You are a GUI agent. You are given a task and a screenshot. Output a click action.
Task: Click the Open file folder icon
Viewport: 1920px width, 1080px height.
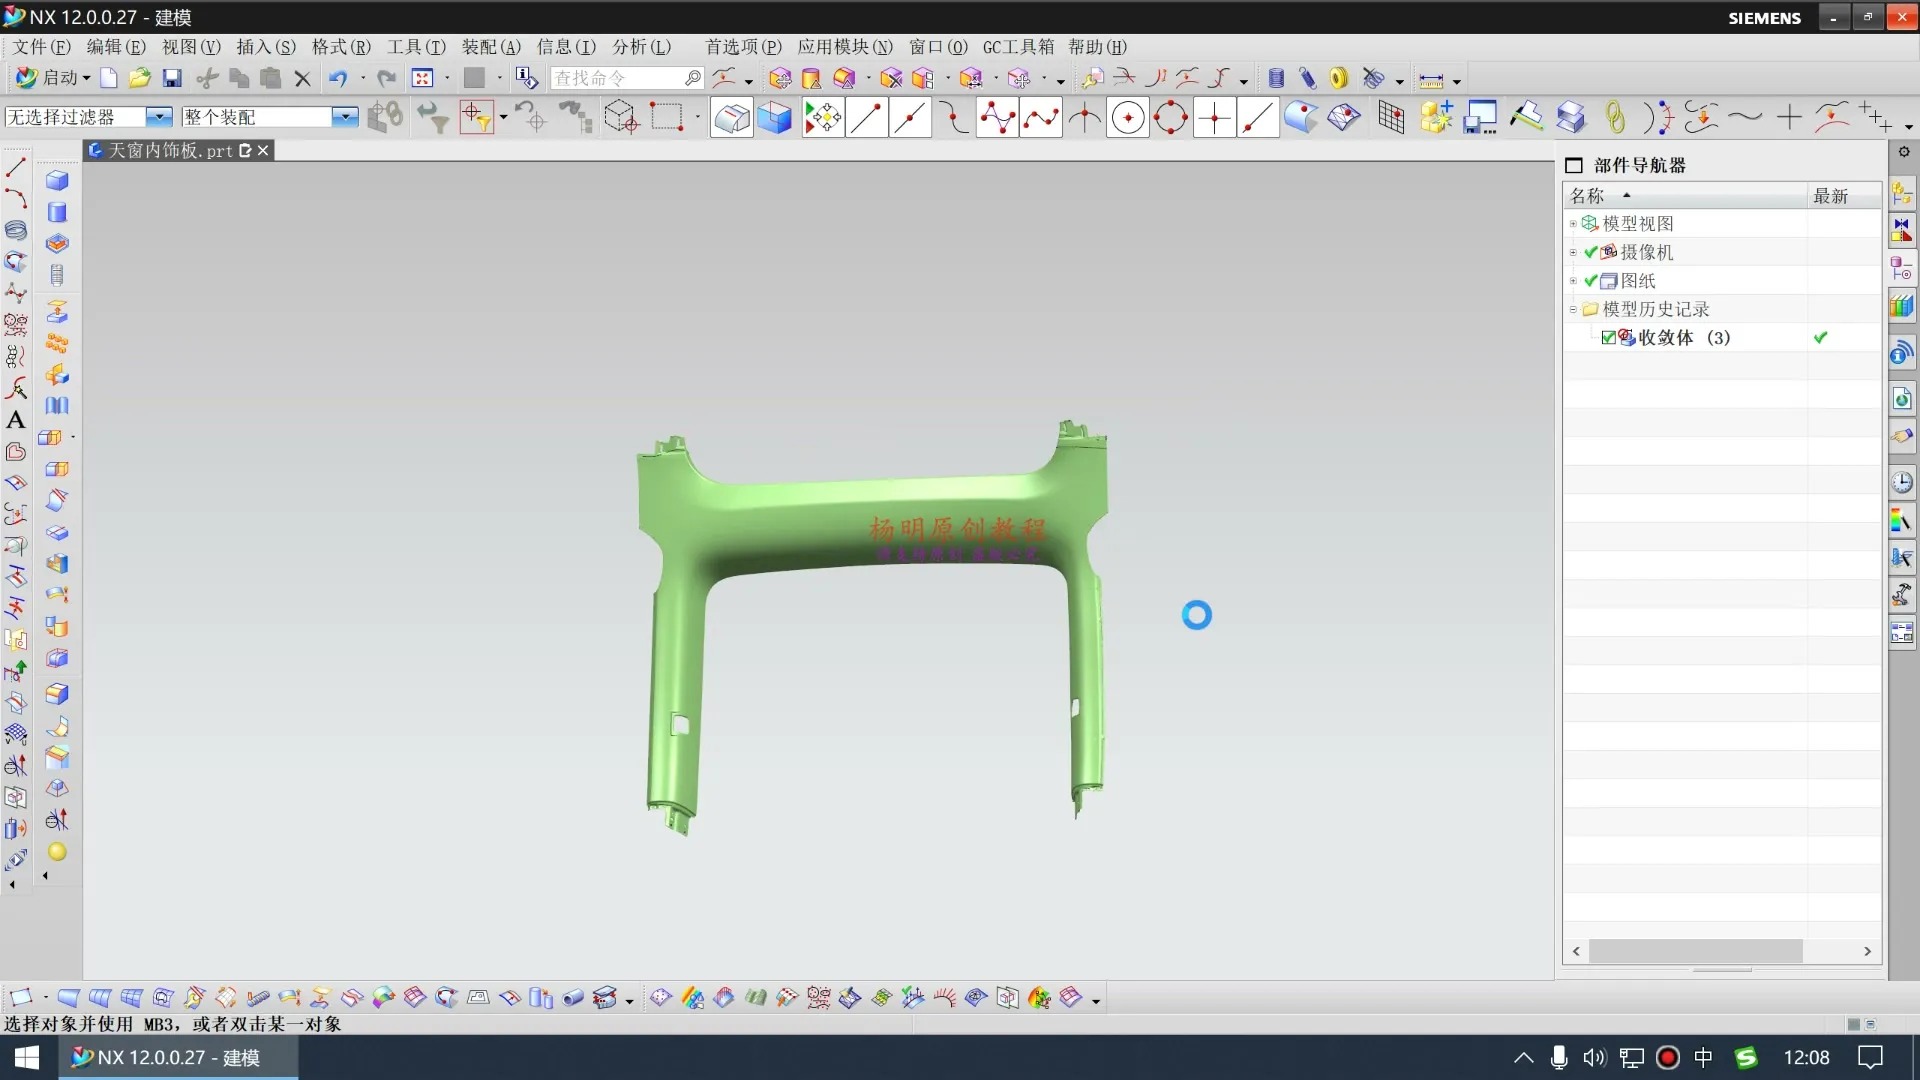140,78
